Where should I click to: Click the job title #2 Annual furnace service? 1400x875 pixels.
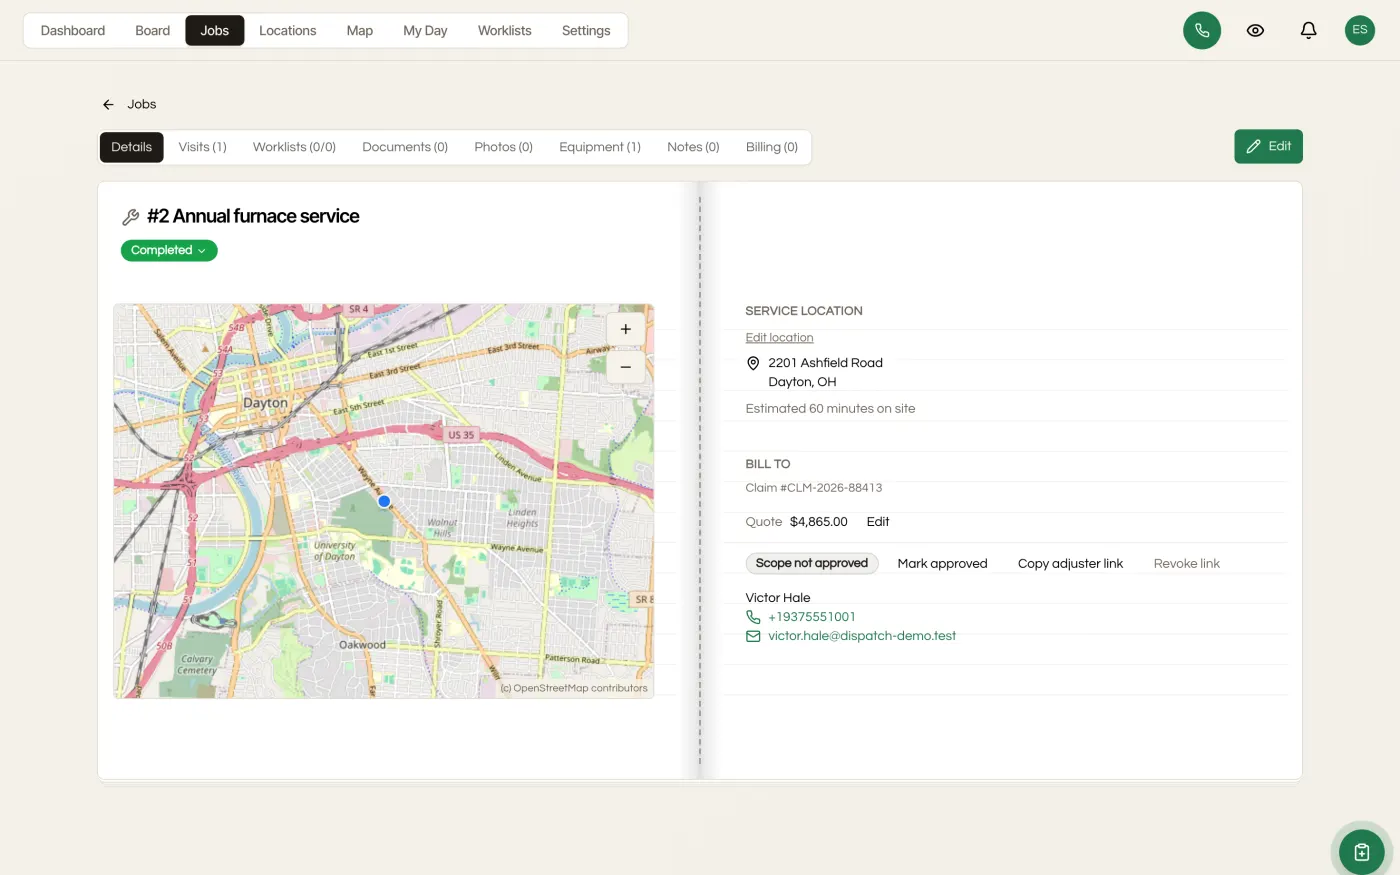coord(253,216)
